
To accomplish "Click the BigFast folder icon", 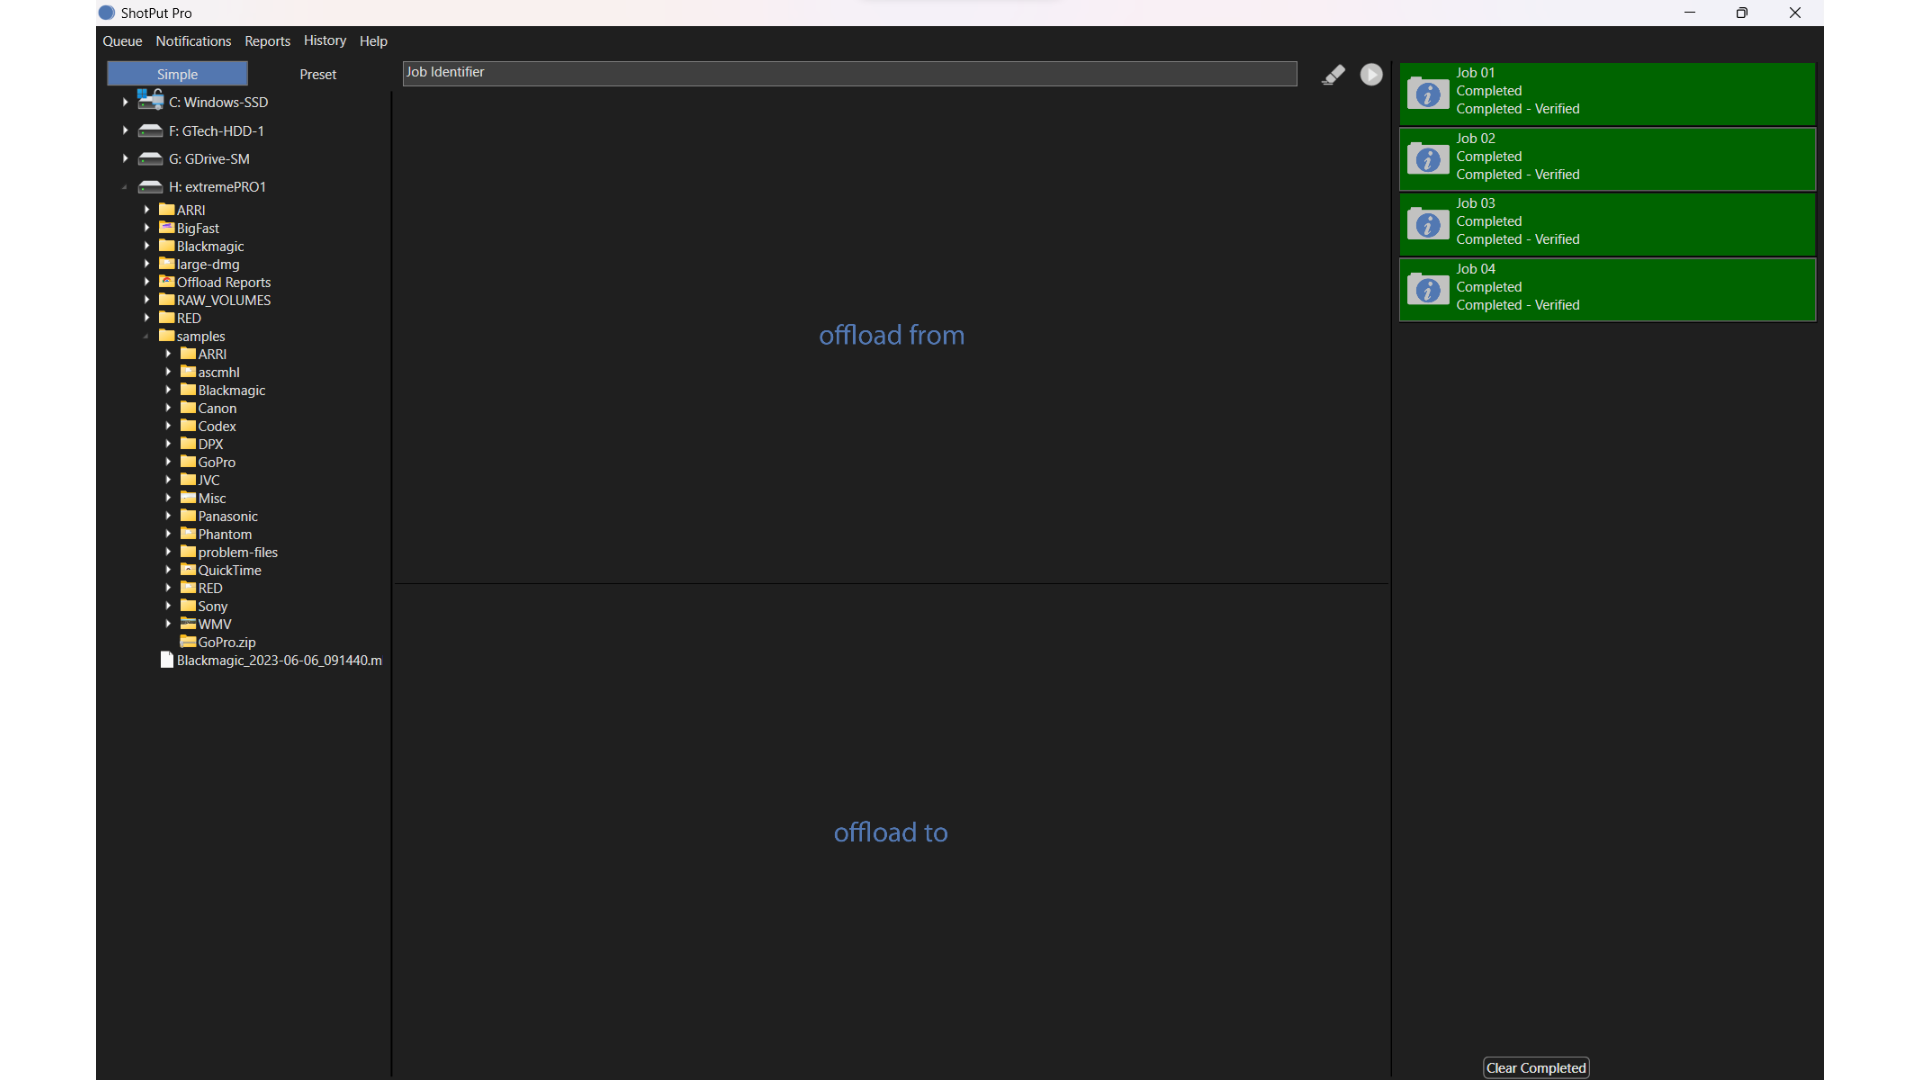I will 167,228.
